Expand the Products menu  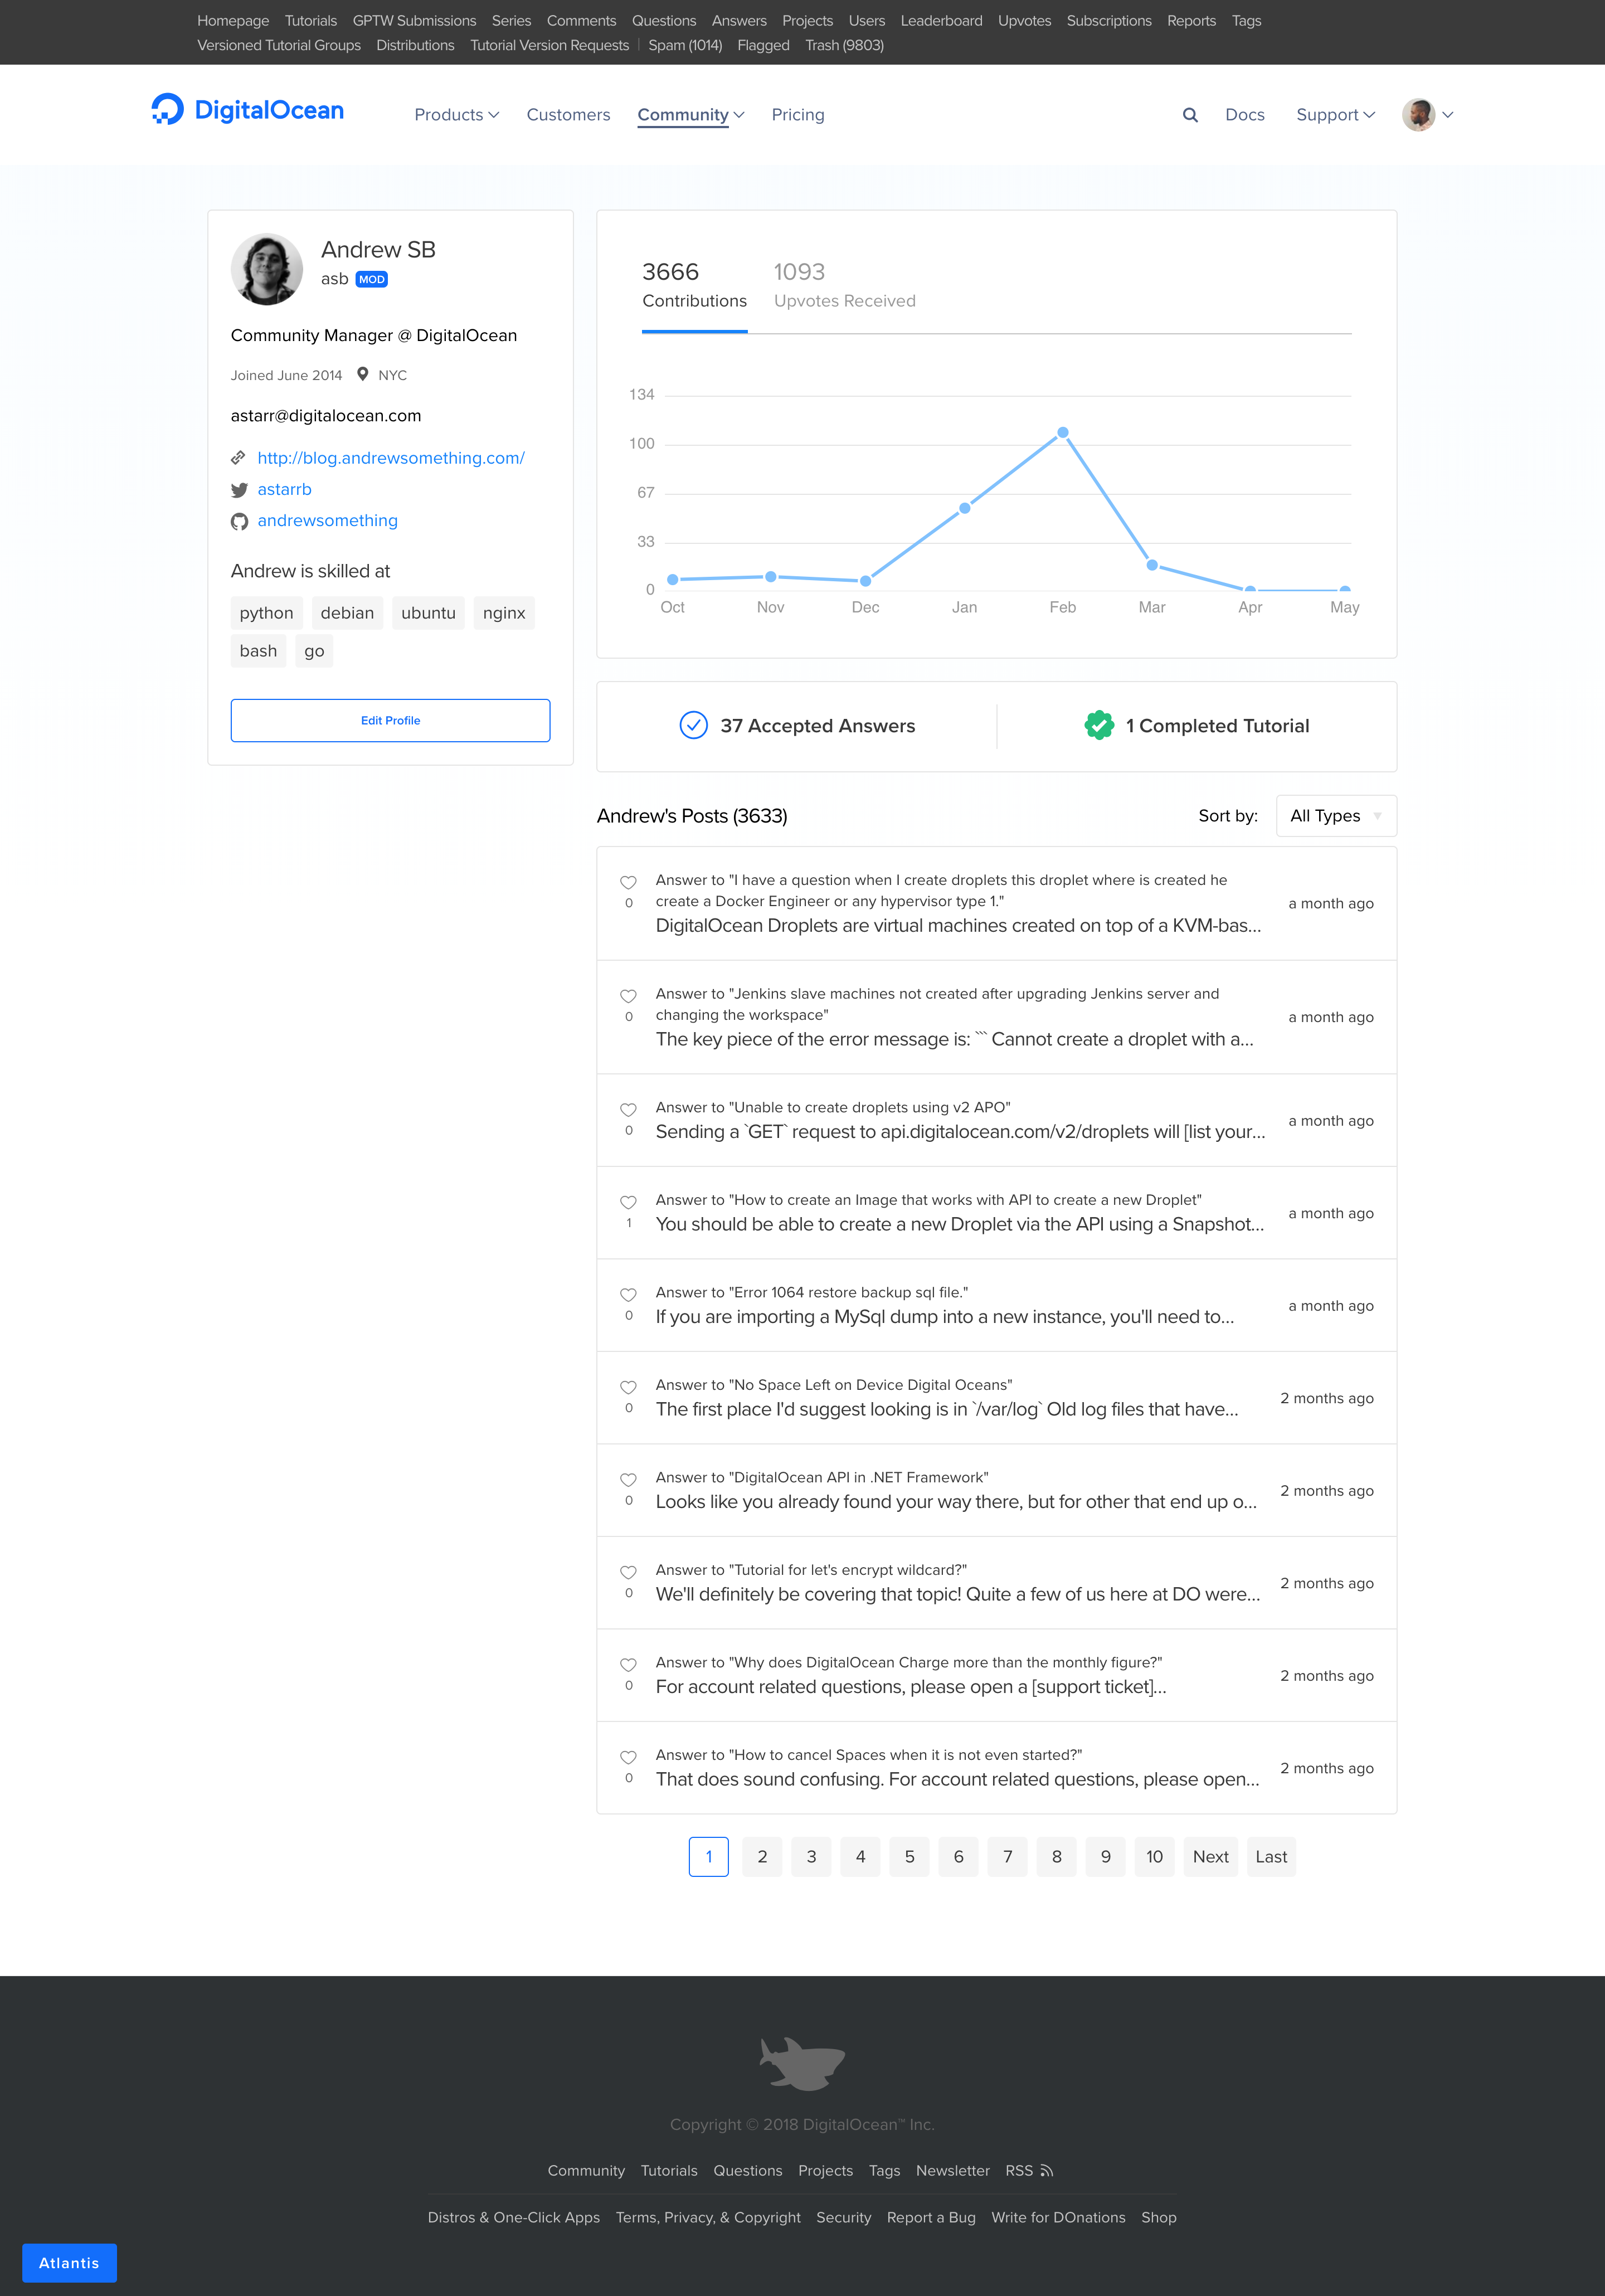click(x=456, y=115)
